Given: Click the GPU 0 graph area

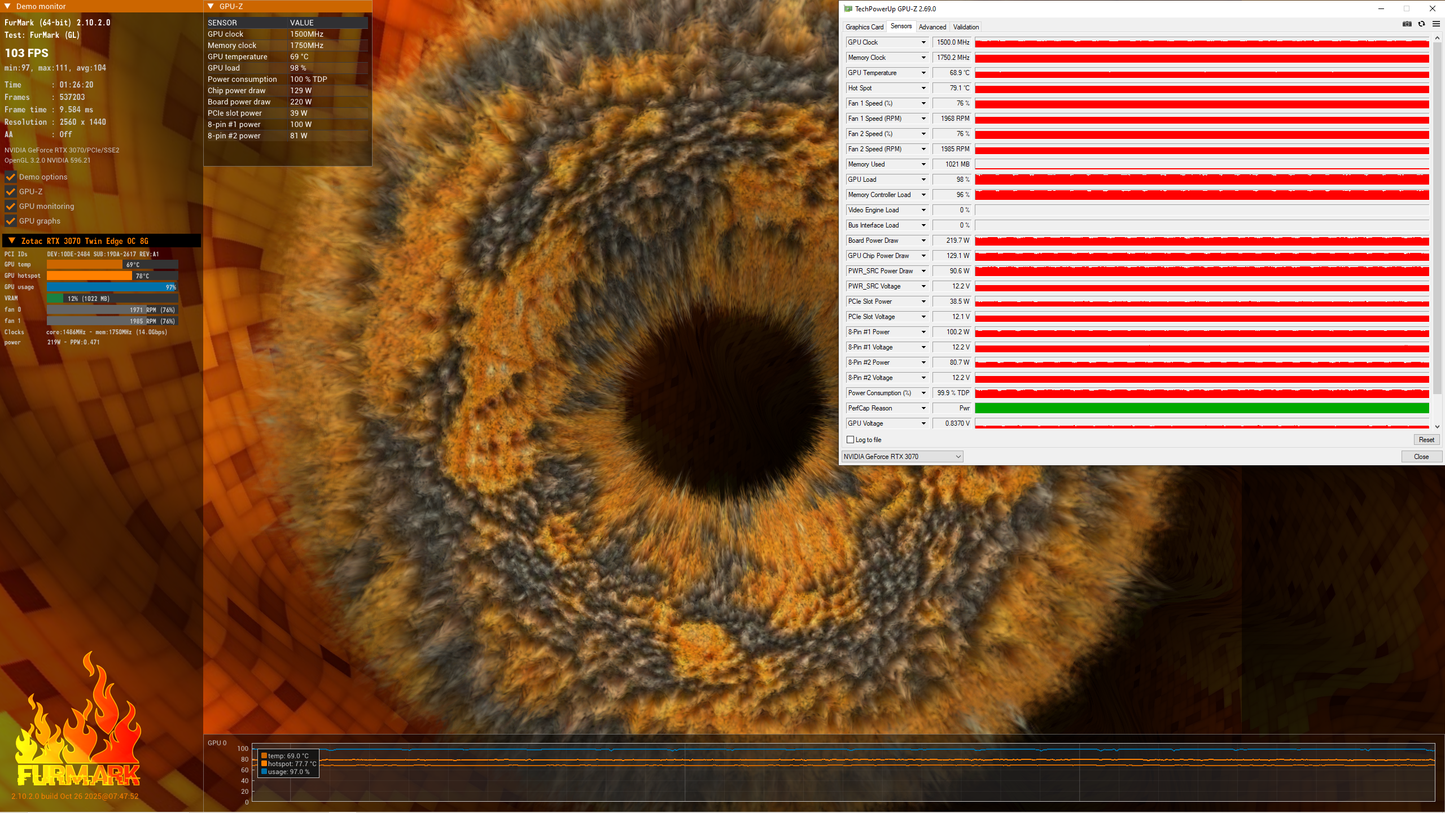Looking at the screenshot, I should 843,774.
